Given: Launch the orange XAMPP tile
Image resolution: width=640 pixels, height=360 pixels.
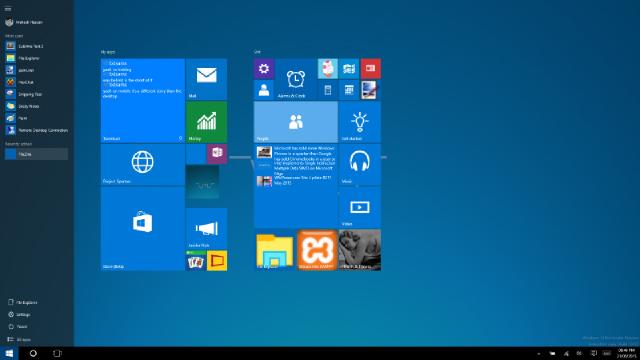Looking at the screenshot, I should [317, 250].
